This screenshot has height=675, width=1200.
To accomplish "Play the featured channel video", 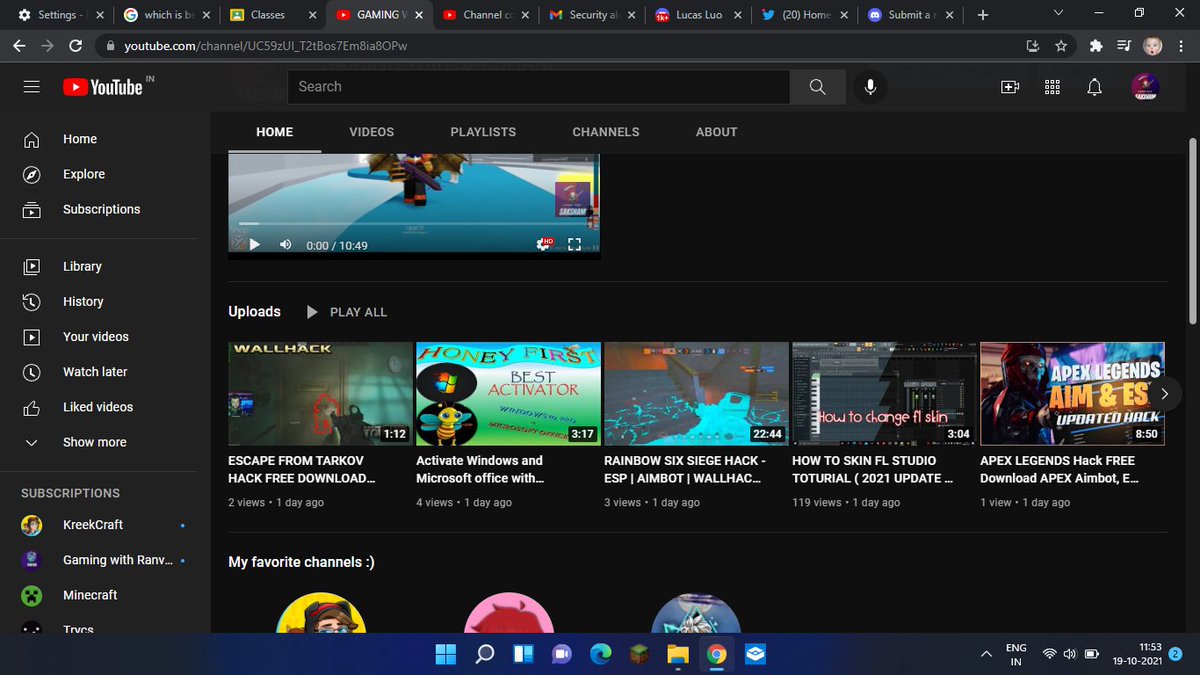I will [x=254, y=244].
